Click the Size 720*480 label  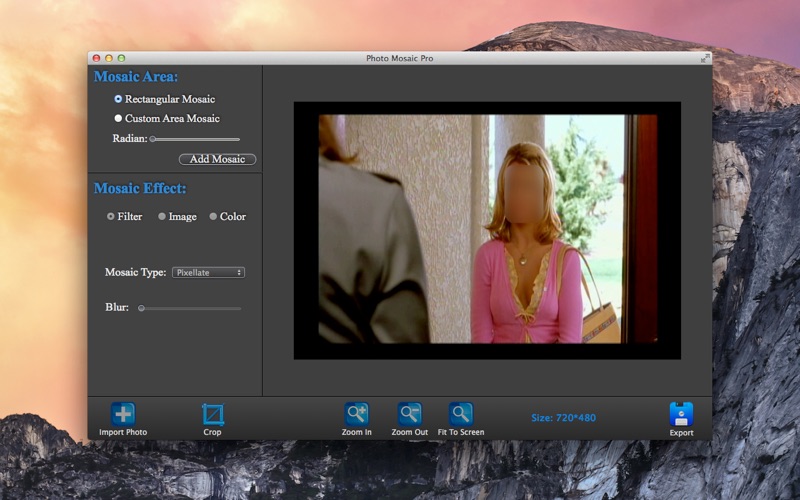tap(562, 418)
